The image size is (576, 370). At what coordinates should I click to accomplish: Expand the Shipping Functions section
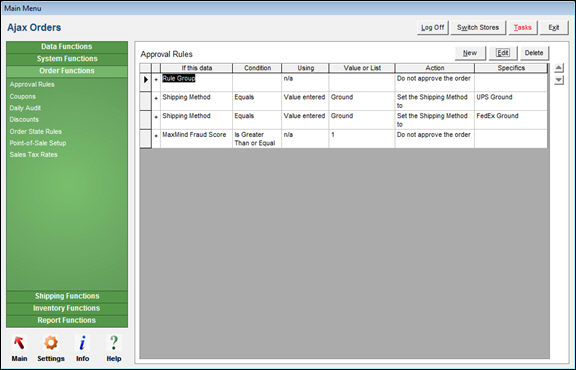67,296
